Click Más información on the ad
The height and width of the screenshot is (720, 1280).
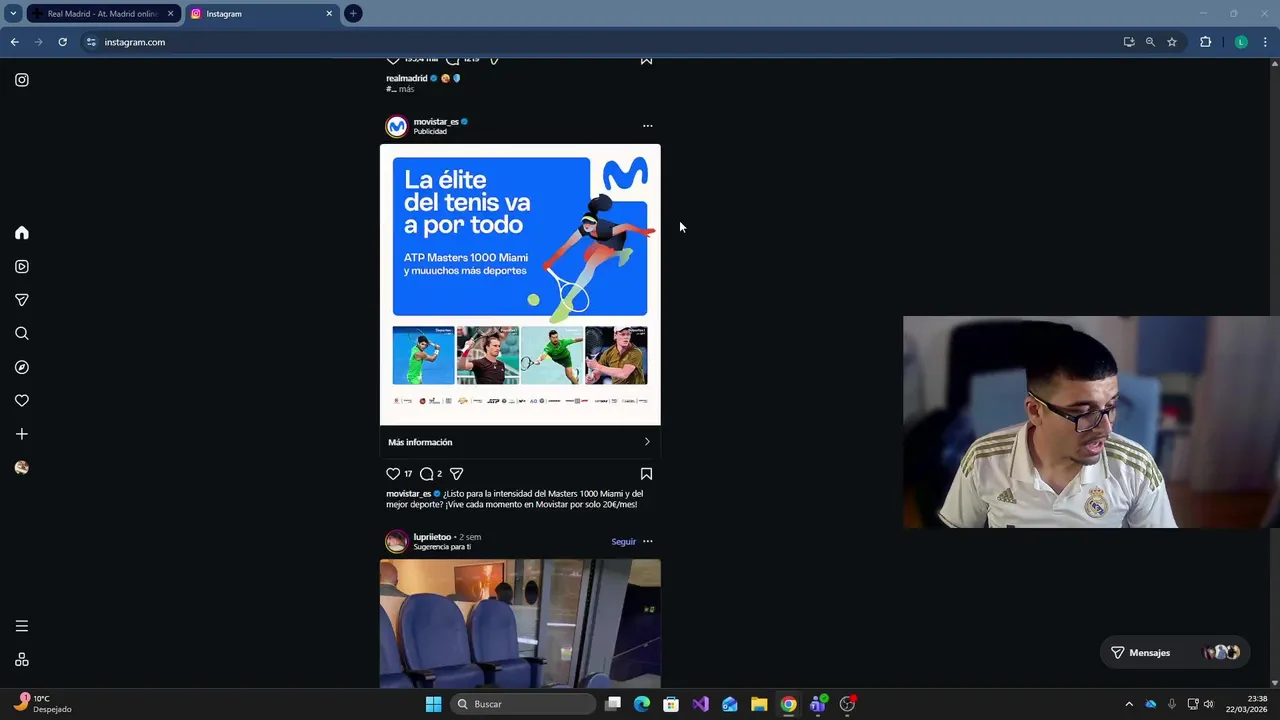tap(520, 442)
